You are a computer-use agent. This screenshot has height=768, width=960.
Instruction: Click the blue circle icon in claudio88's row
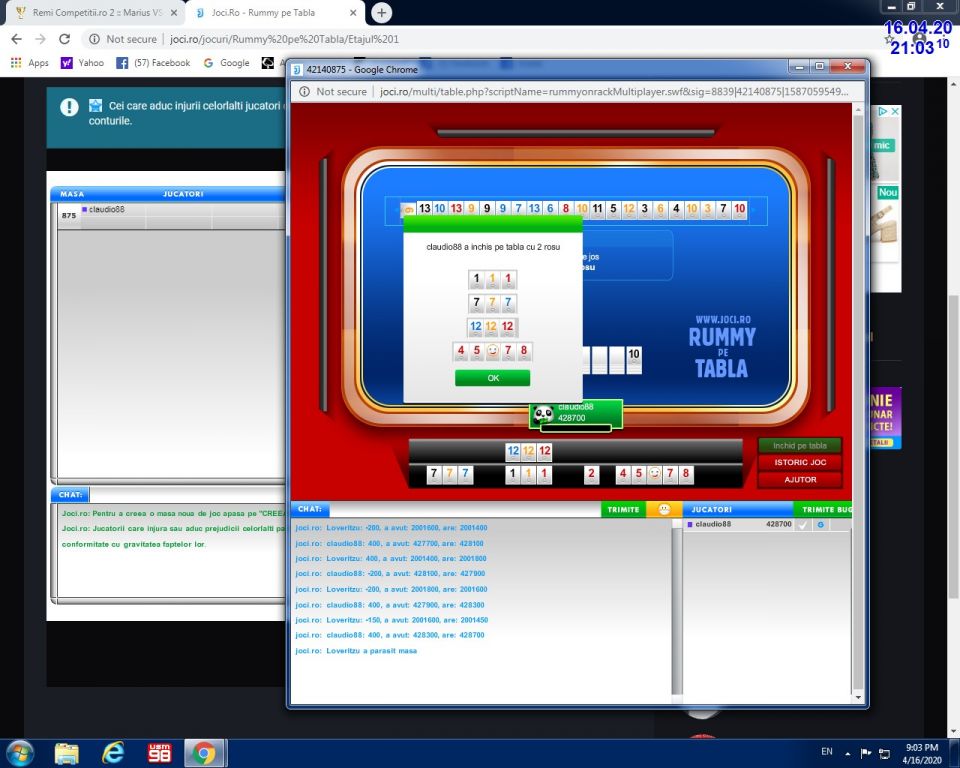820,525
